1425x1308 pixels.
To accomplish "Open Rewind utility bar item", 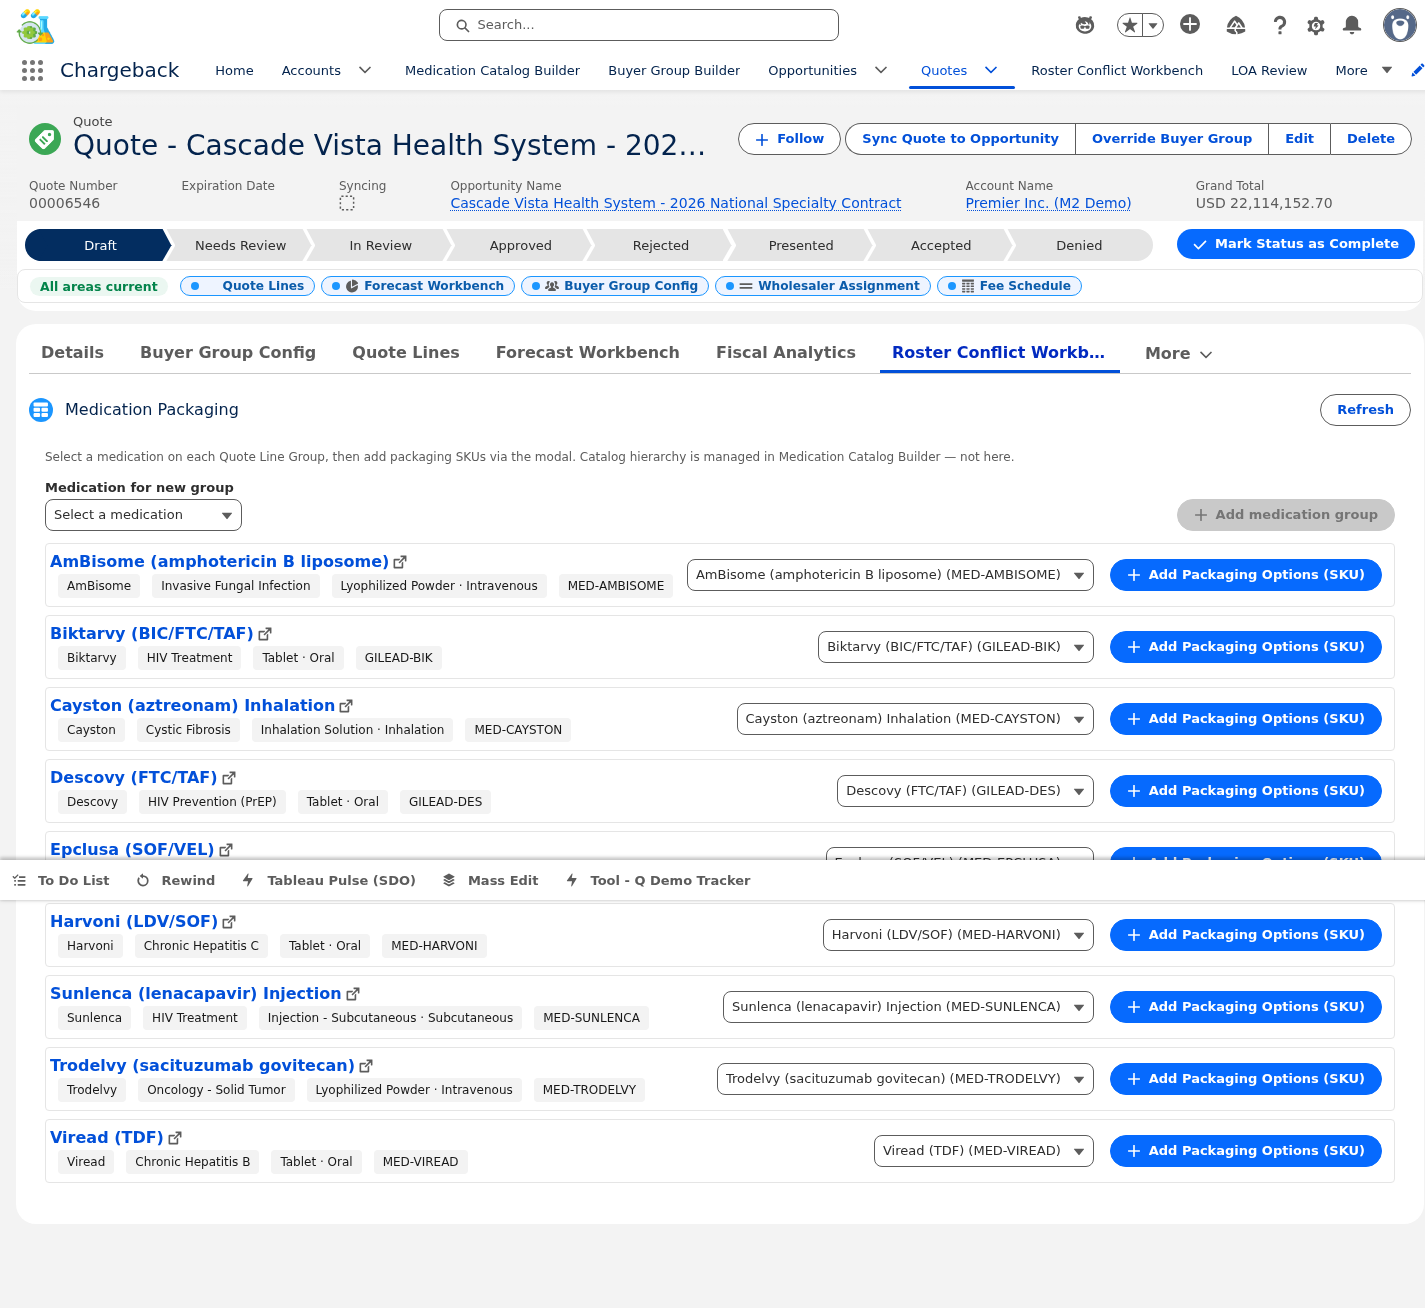I will [176, 881].
